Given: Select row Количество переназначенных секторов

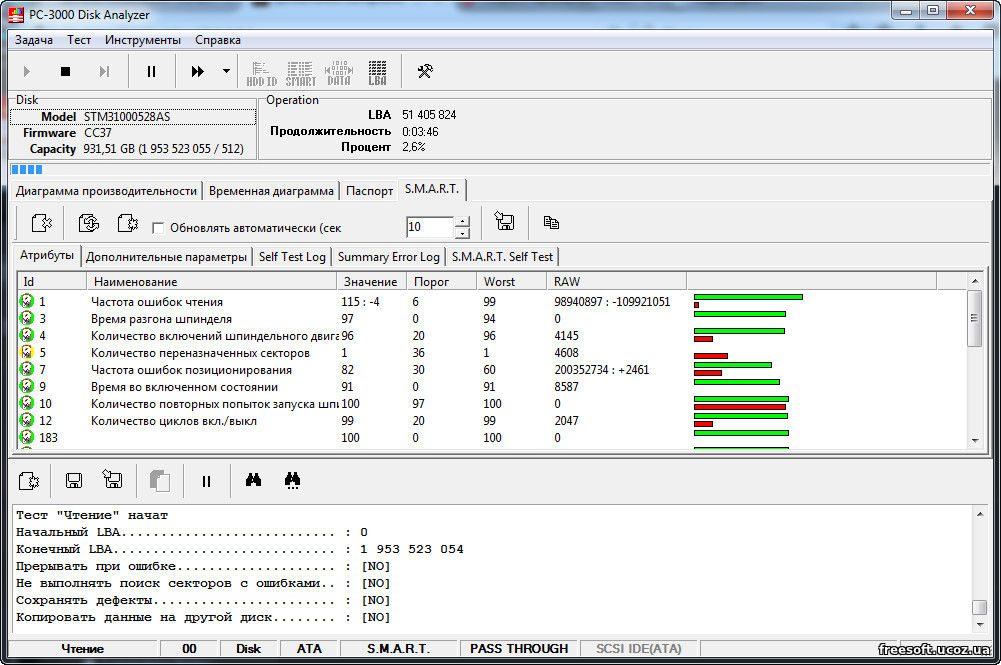Looking at the screenshot, I should click(492, 352).
